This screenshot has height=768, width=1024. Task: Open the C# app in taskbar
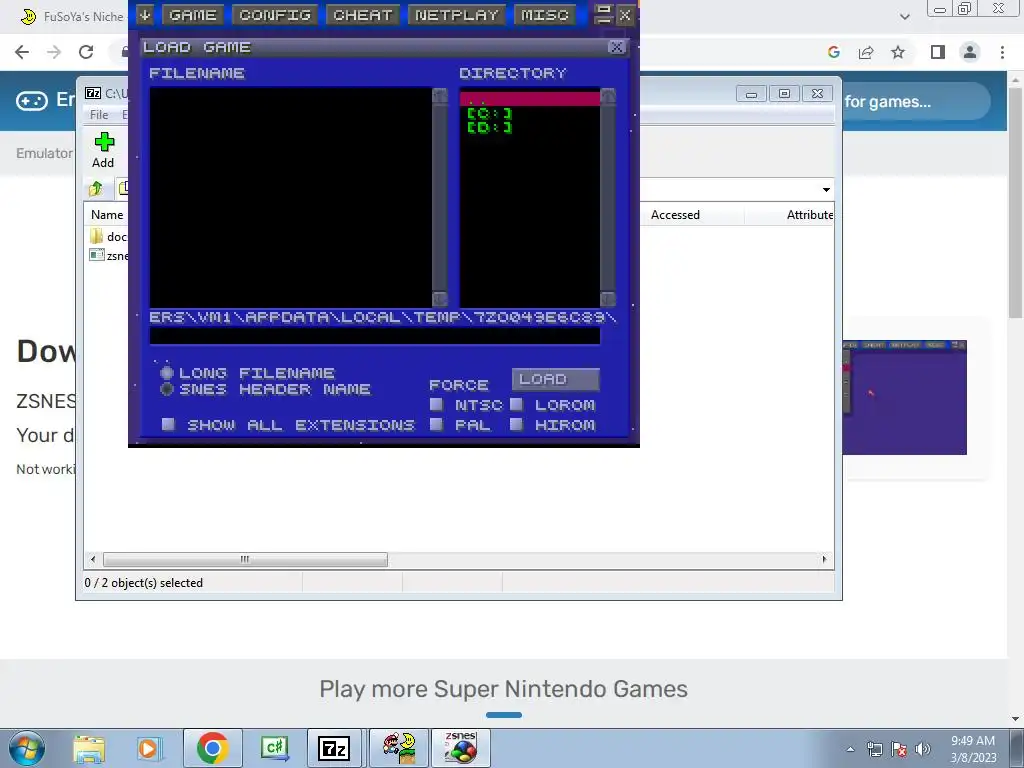pyautogui.click(x=274, y=748)
